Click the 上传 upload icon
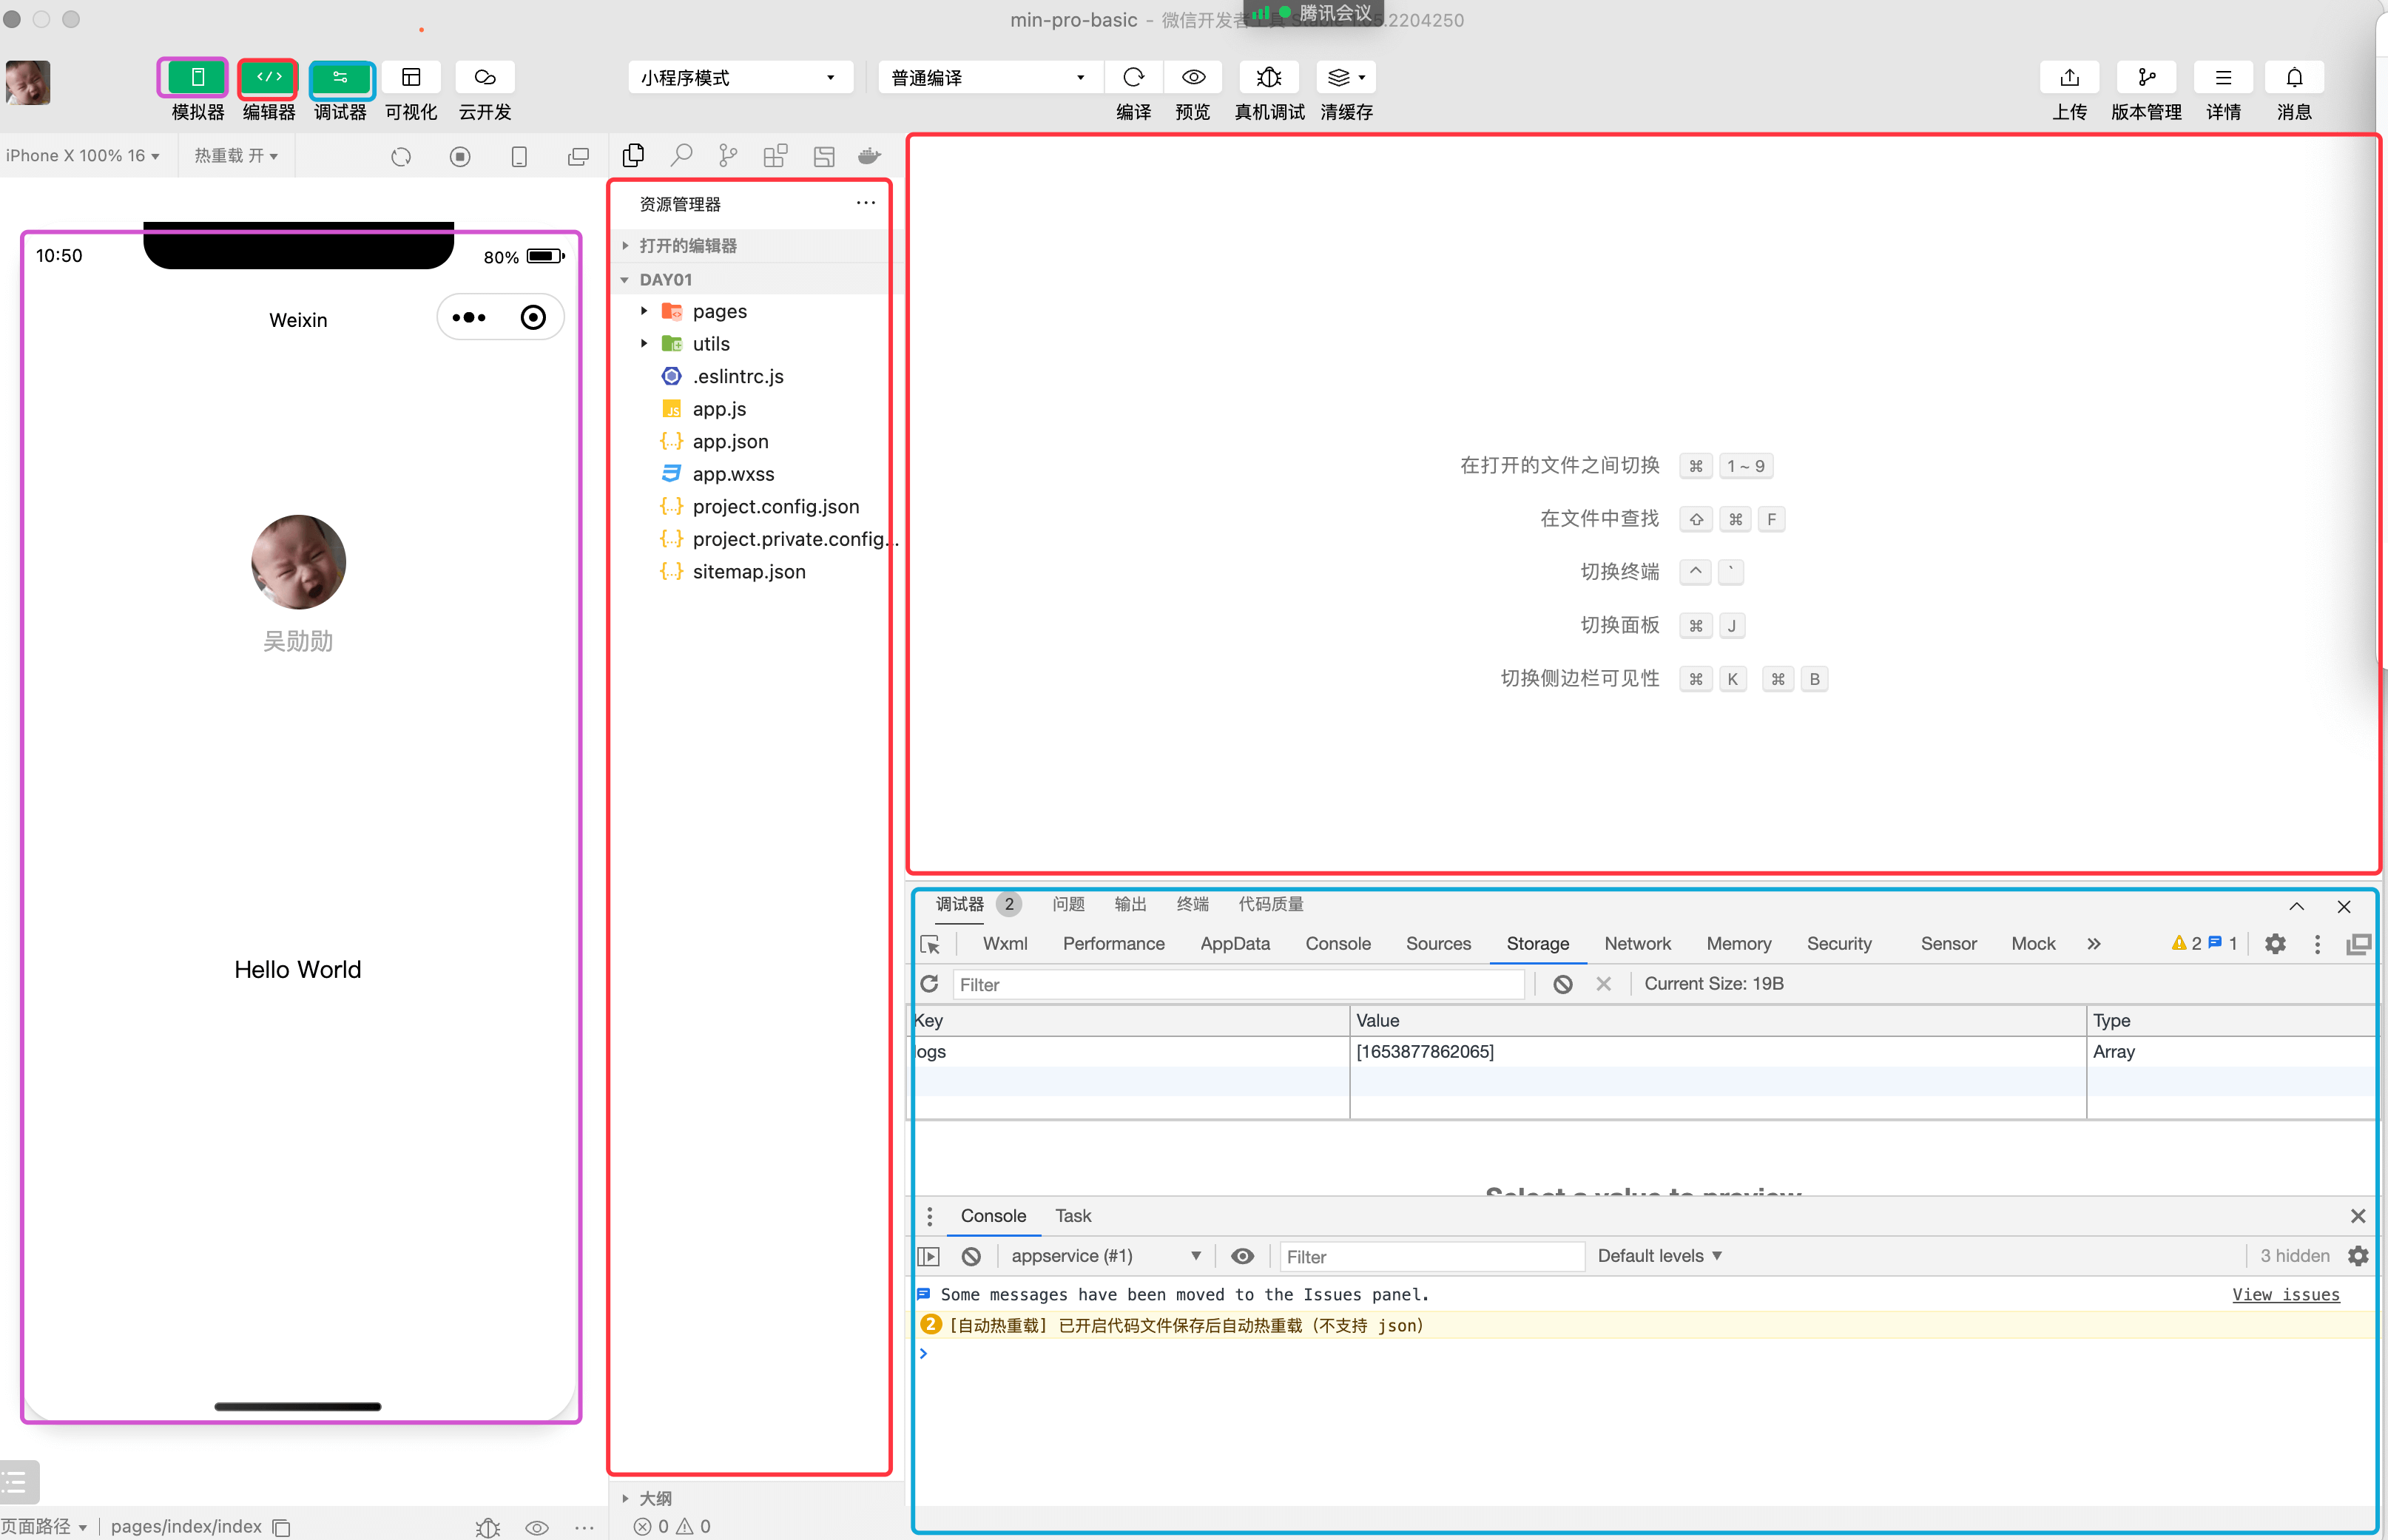 click(x=2069, y=78)
